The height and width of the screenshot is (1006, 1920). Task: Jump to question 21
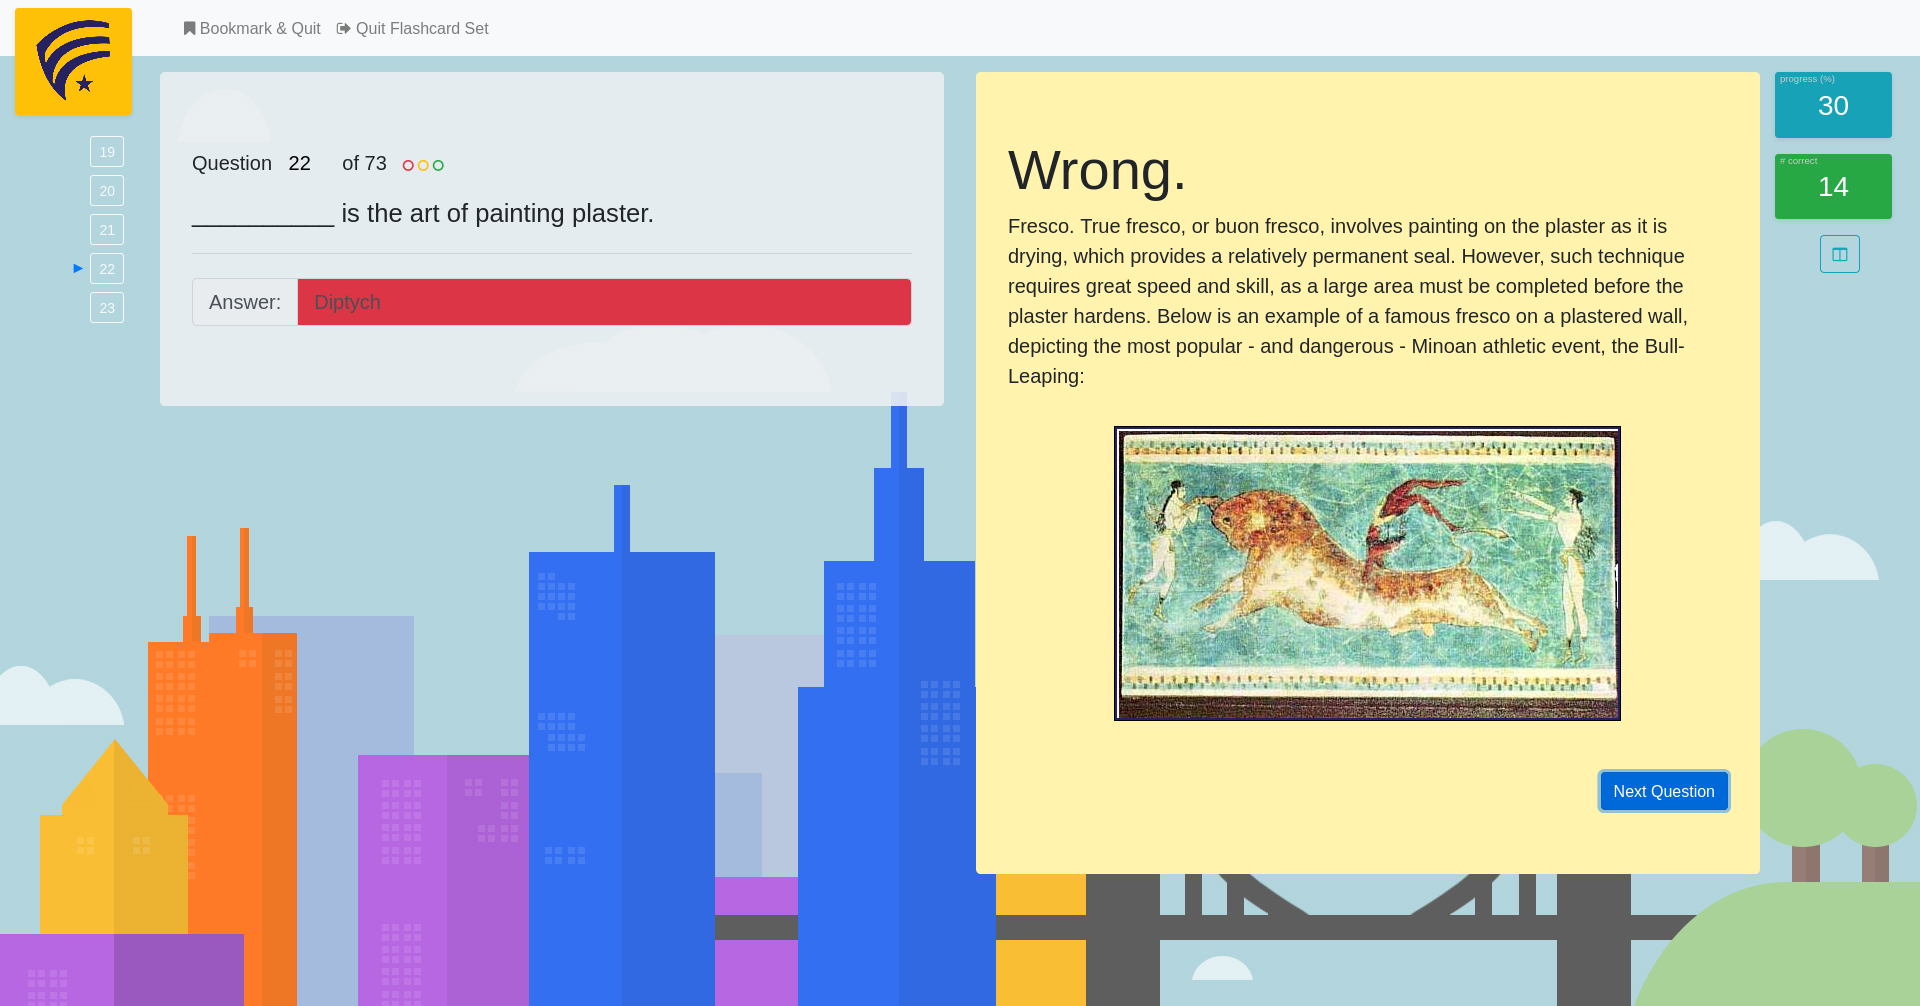107,230
